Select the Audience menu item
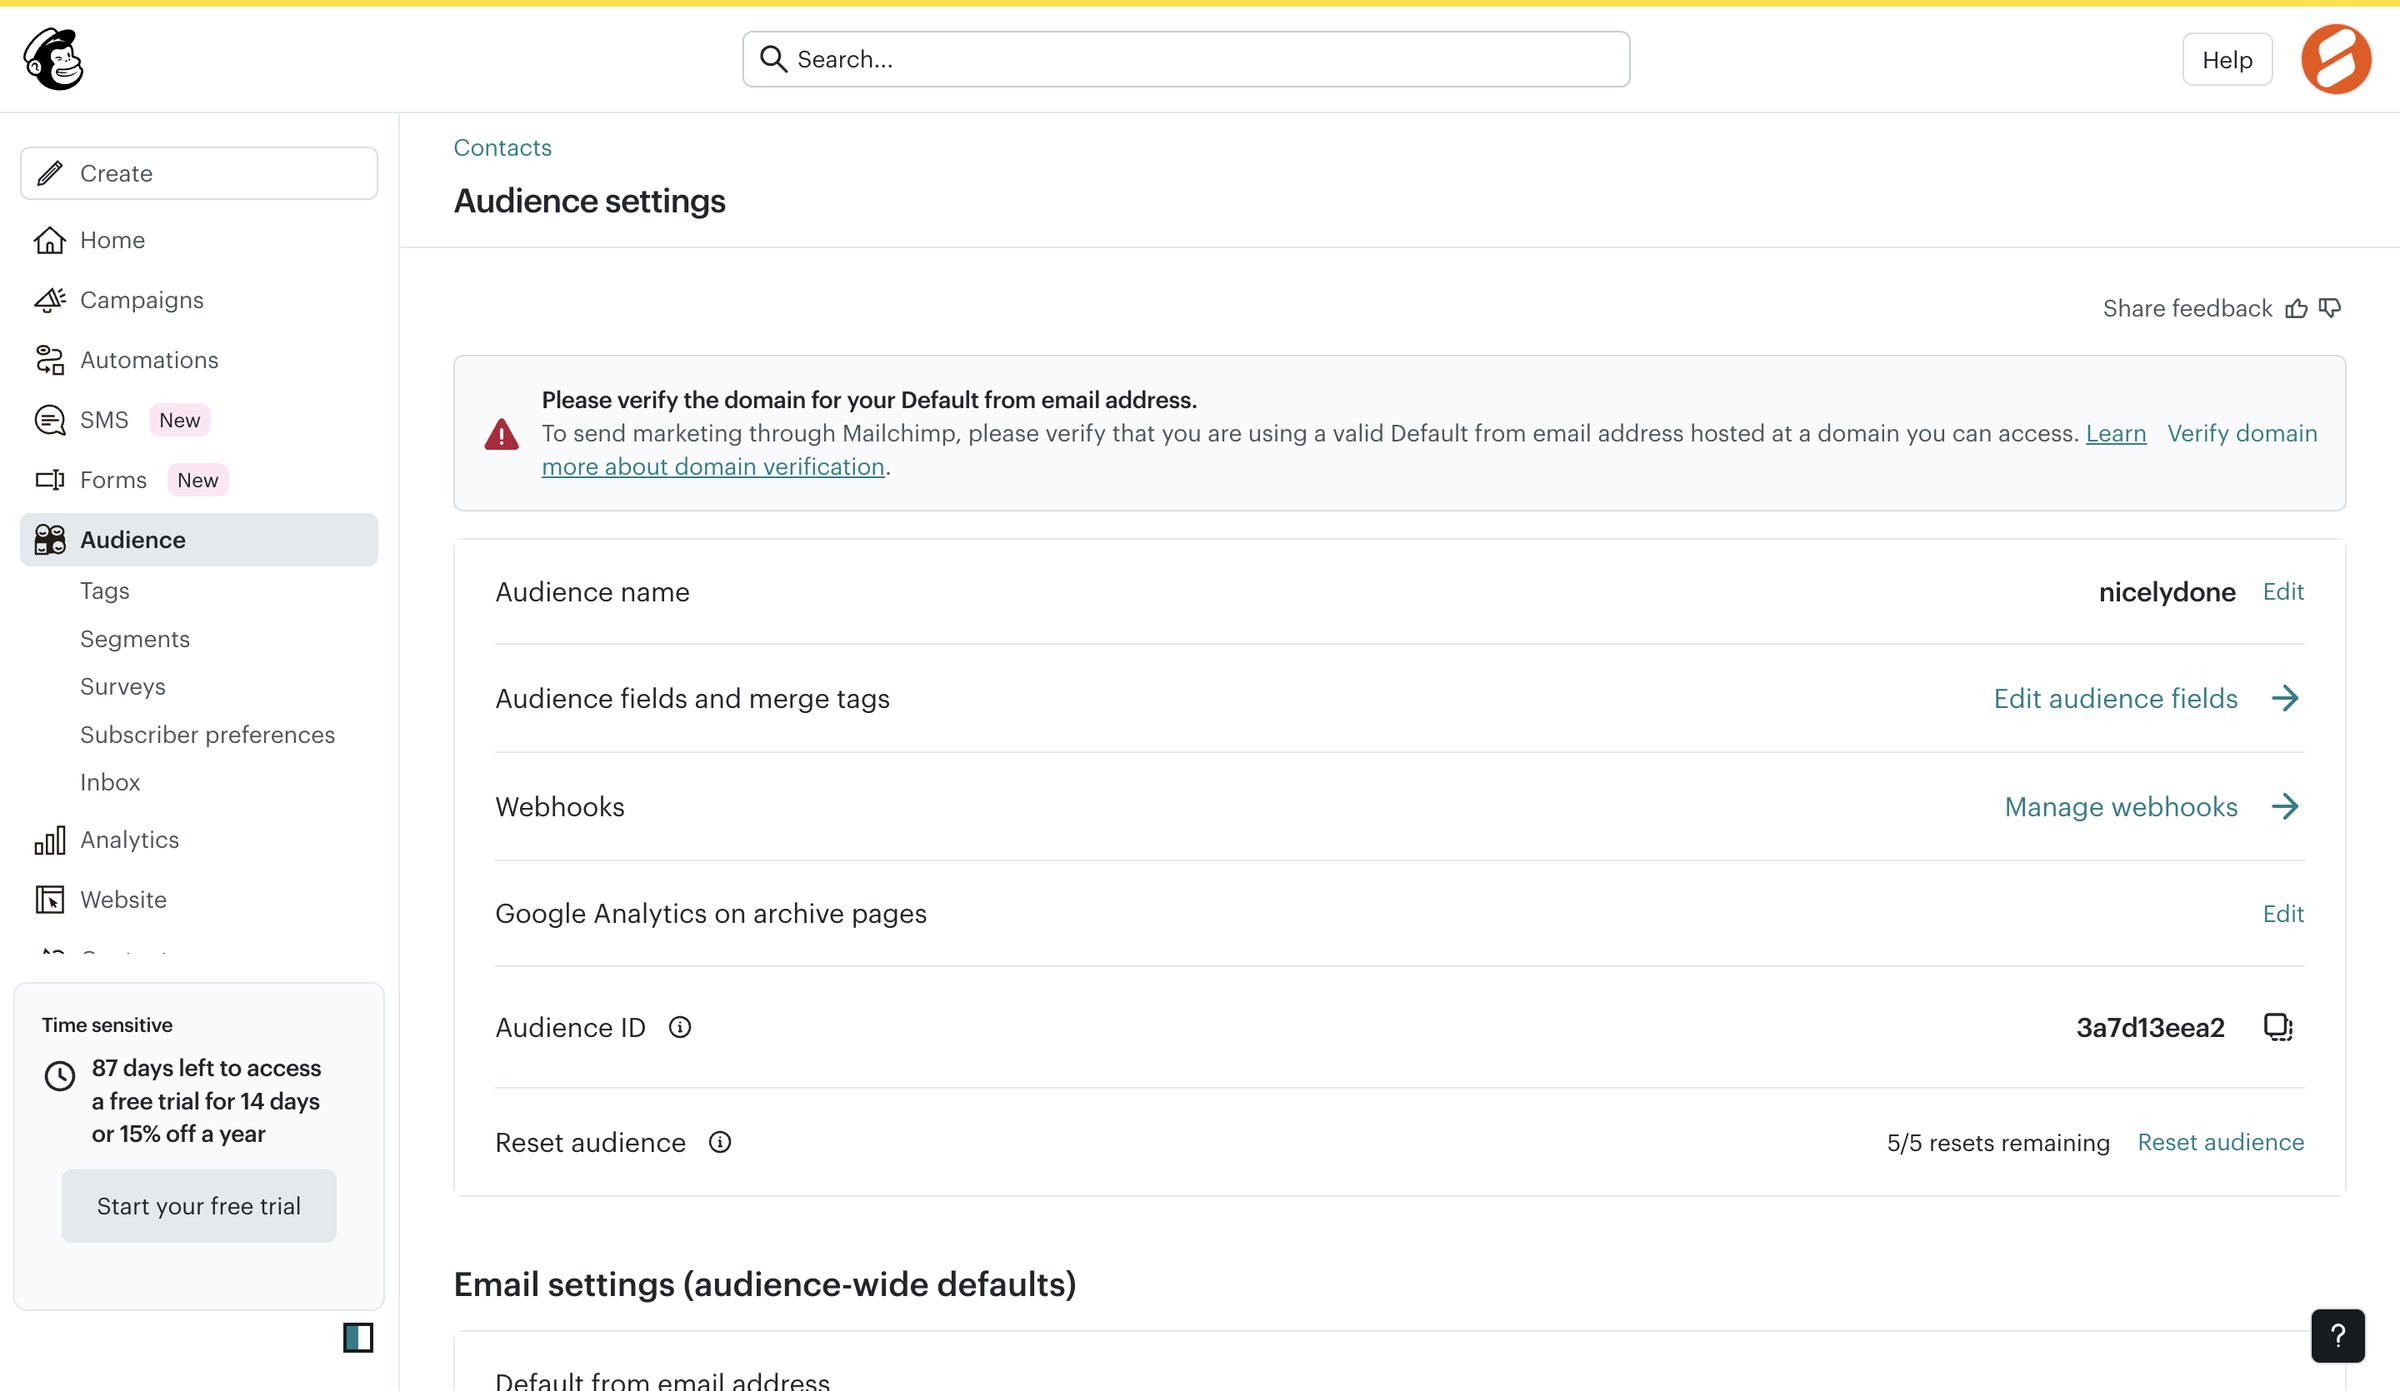 [x=199, y=540]
